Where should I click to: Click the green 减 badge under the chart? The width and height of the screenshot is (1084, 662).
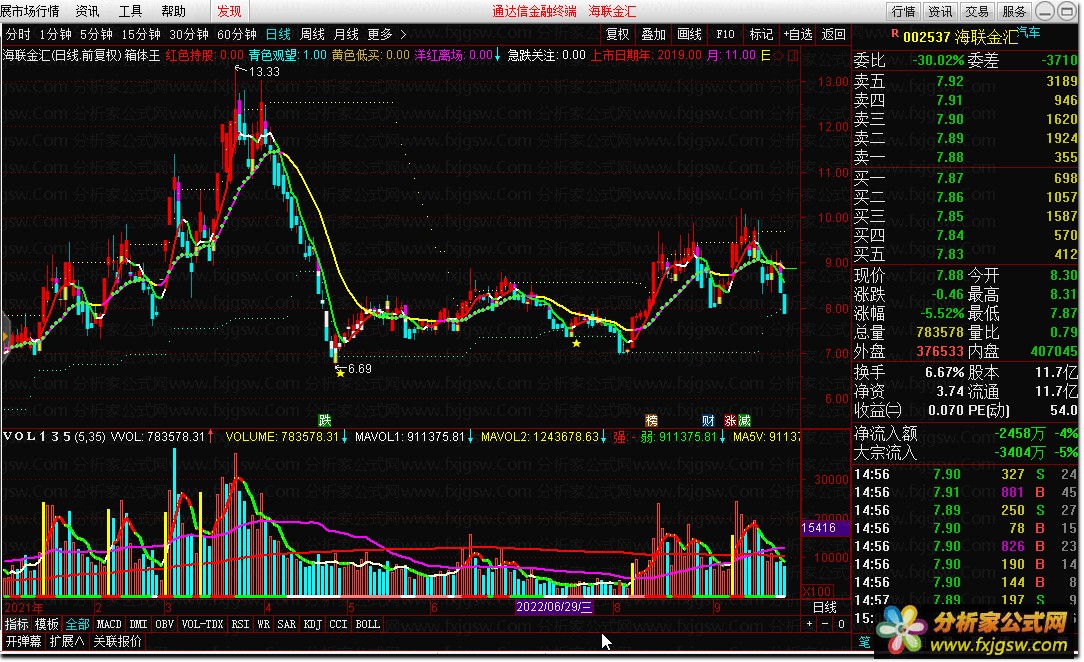pyautogui.click(x=745, y=420)
